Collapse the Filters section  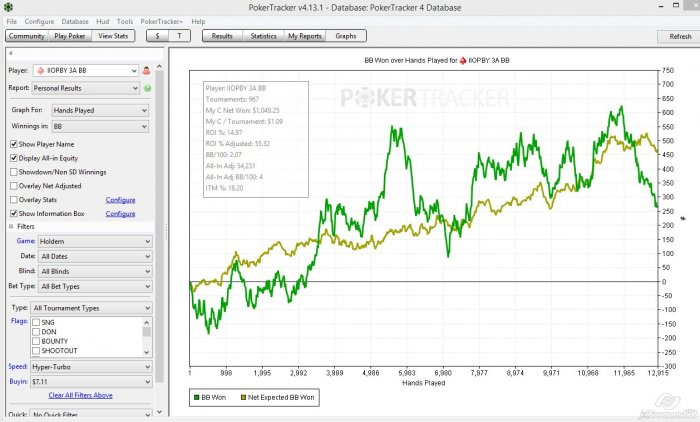[11, 227]
